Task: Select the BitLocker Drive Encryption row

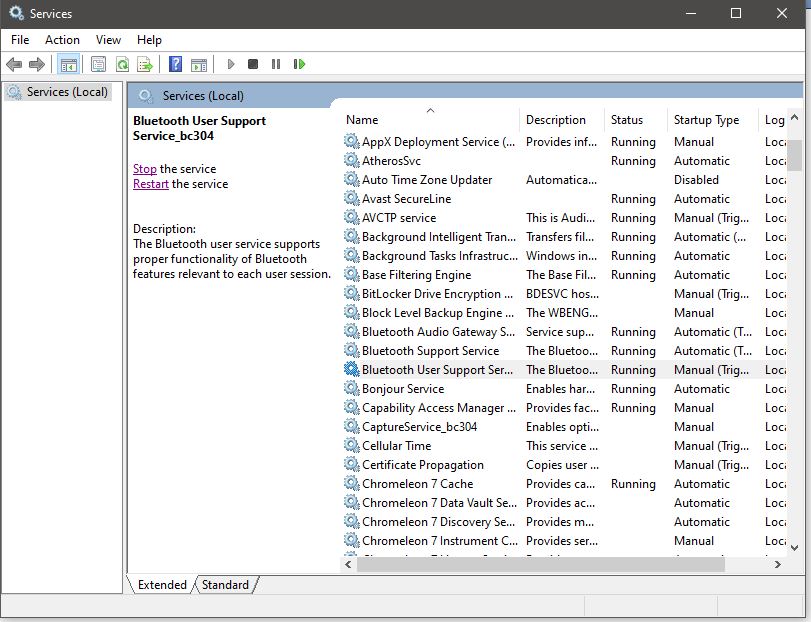Action: point(564,294)
